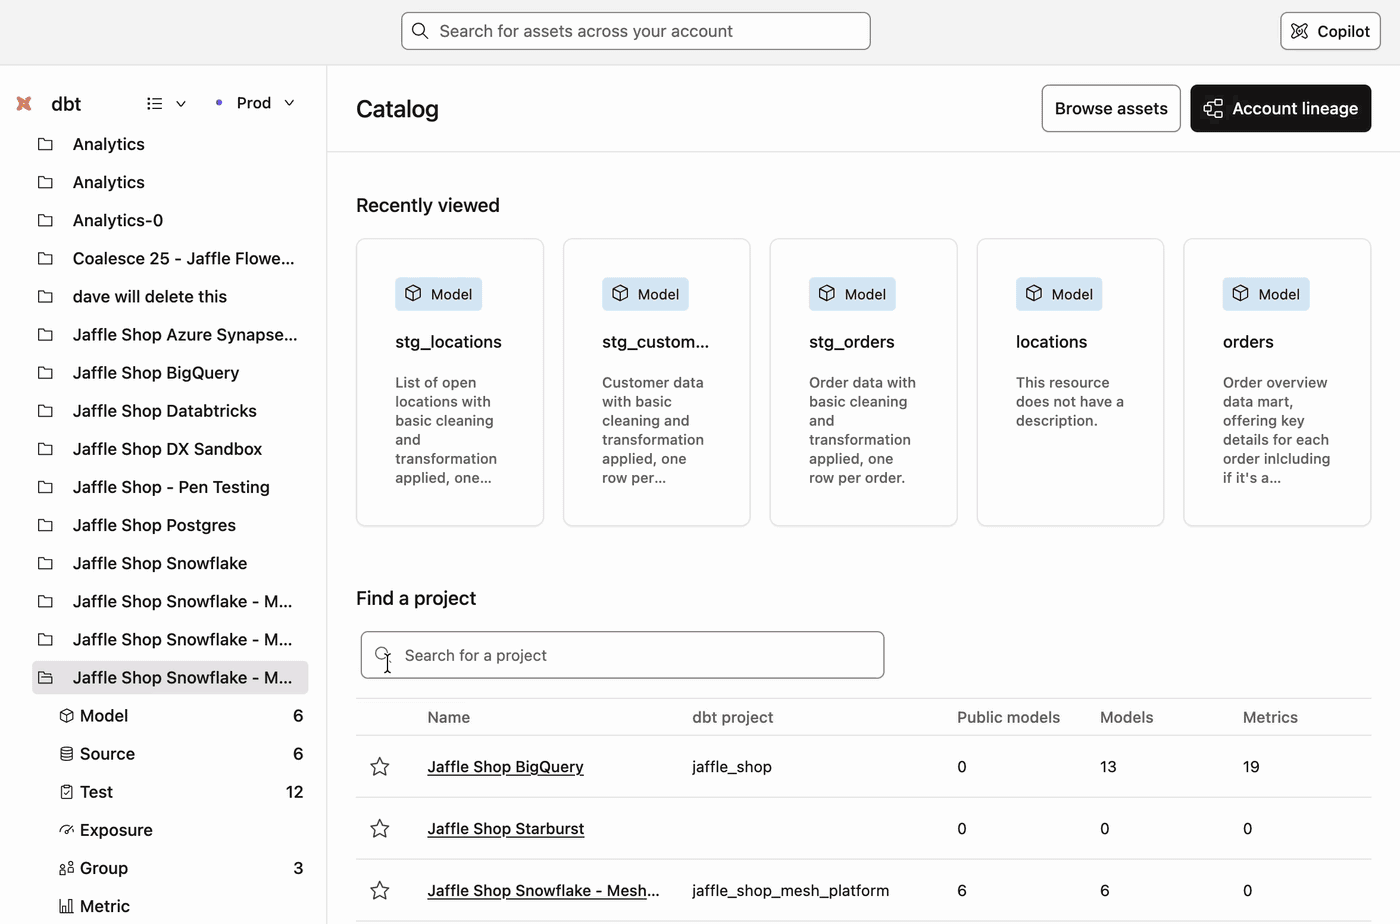
Task: Click the gauge icon next to Exposure
Action: pos(66,830)
